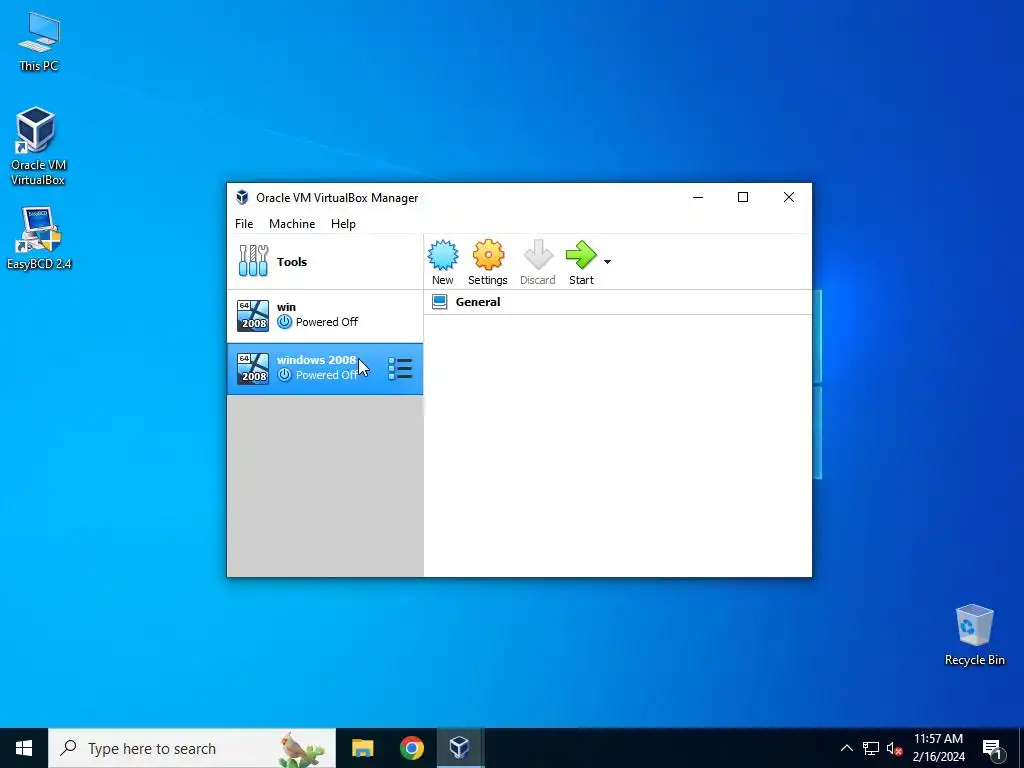Open the Machine menu

click(292, 224)
